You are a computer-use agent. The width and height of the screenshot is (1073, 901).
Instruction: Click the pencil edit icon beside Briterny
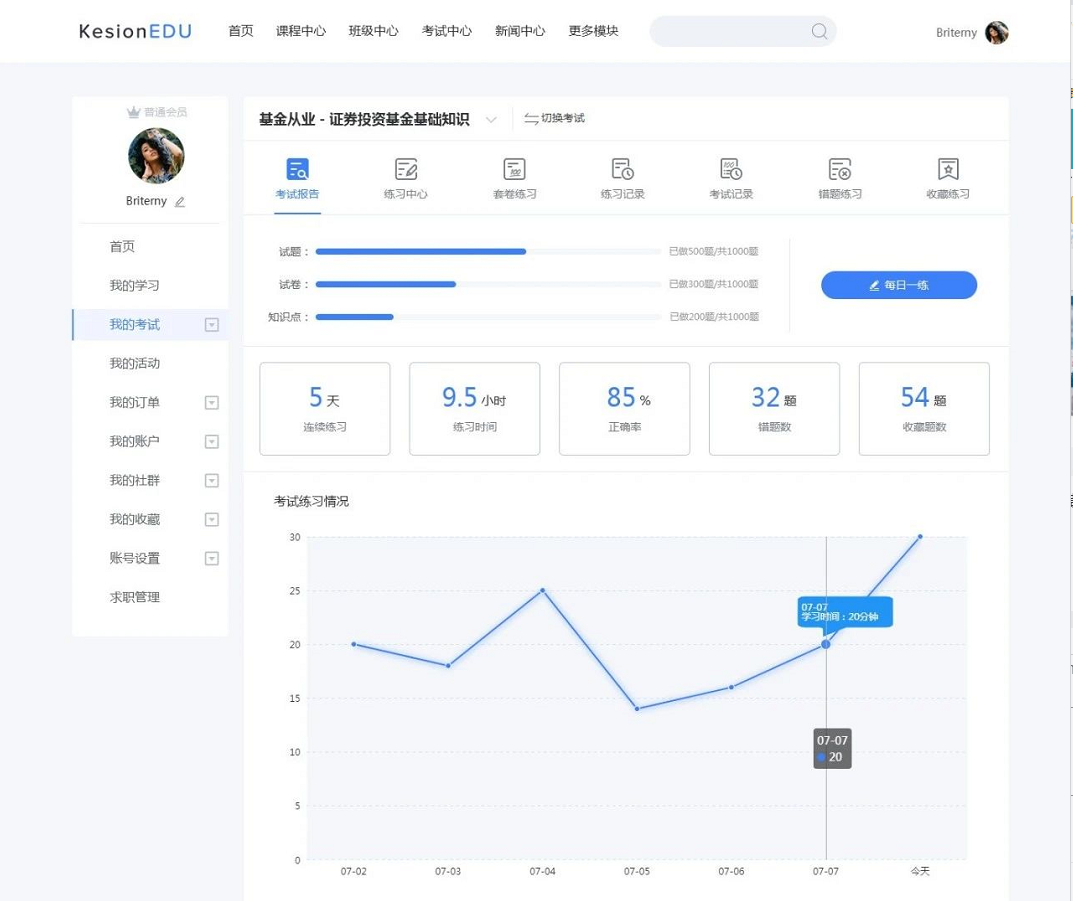[180, 202]
